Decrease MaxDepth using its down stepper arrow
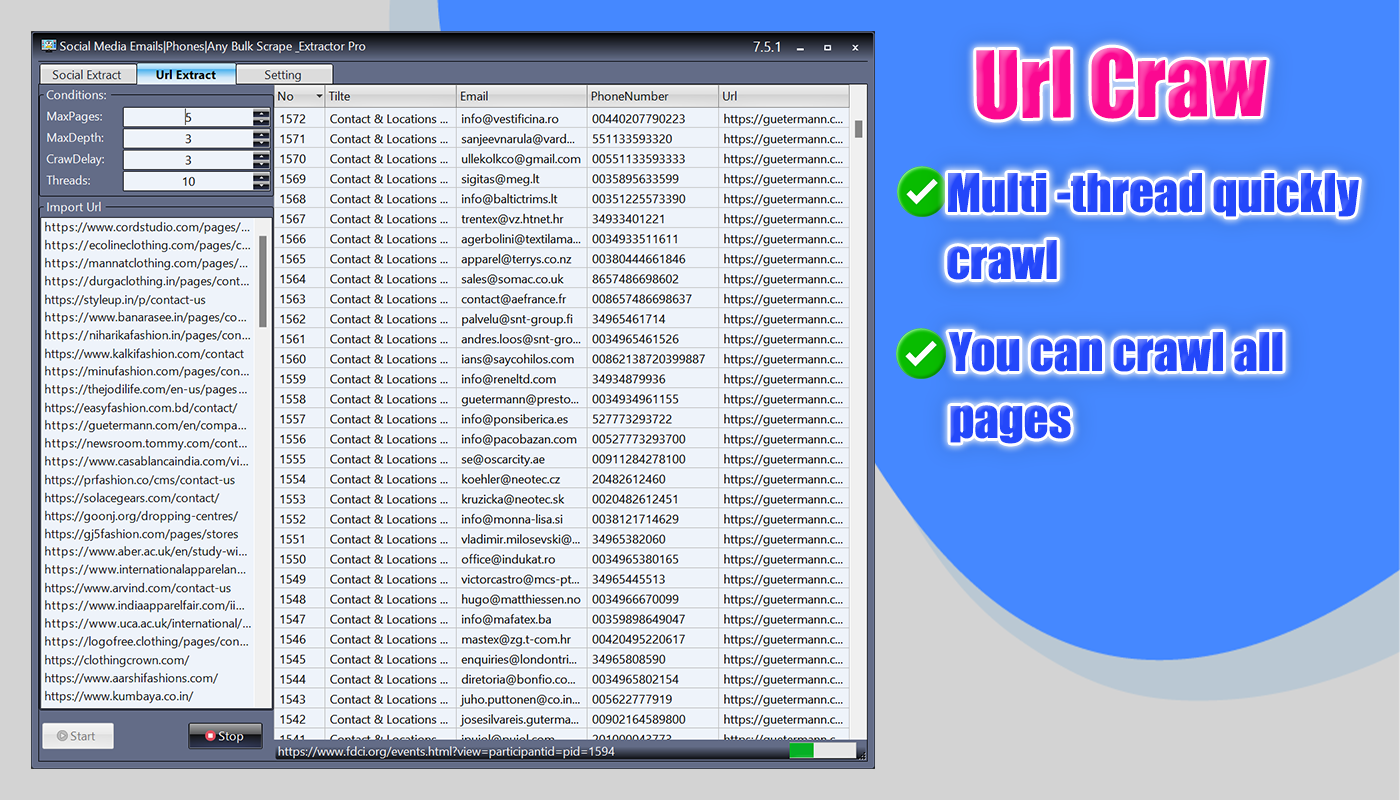The image size is (1400, 800). click(x=261, y=143)
